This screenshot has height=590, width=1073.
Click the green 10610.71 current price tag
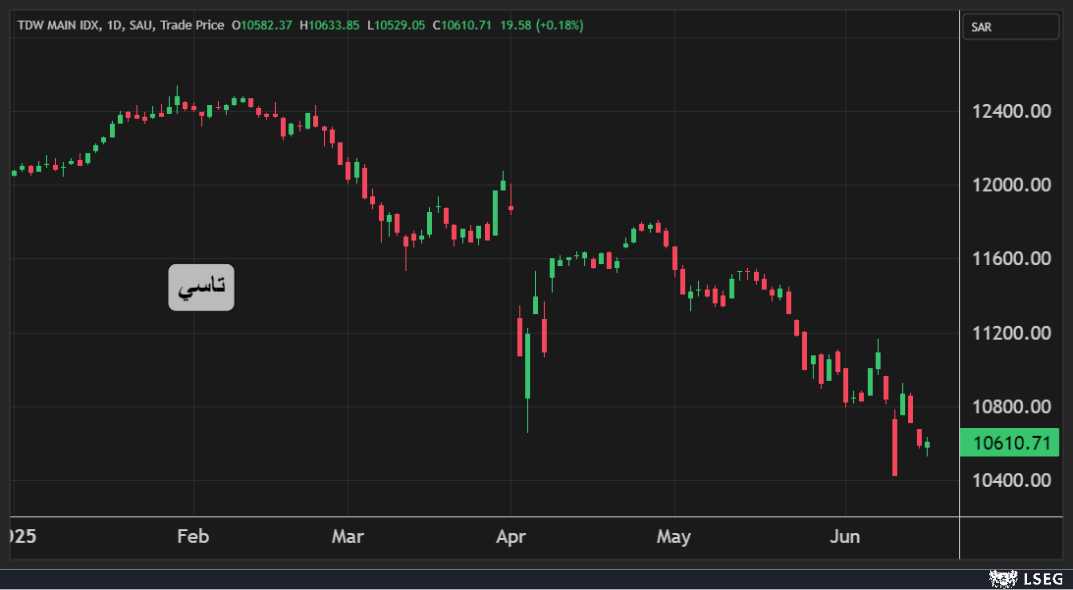1009,443
